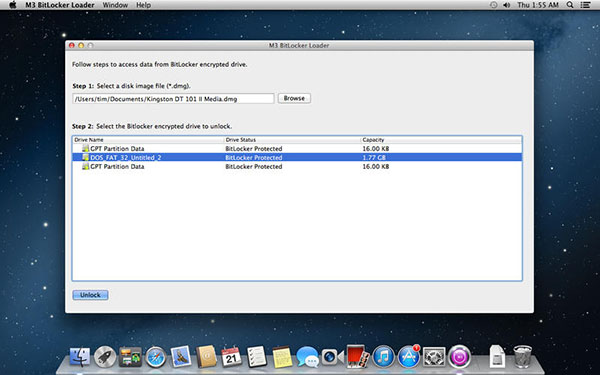Open Reminders checklist icon in dock
This screenshot has height=375, width=600.
(257, 357)
